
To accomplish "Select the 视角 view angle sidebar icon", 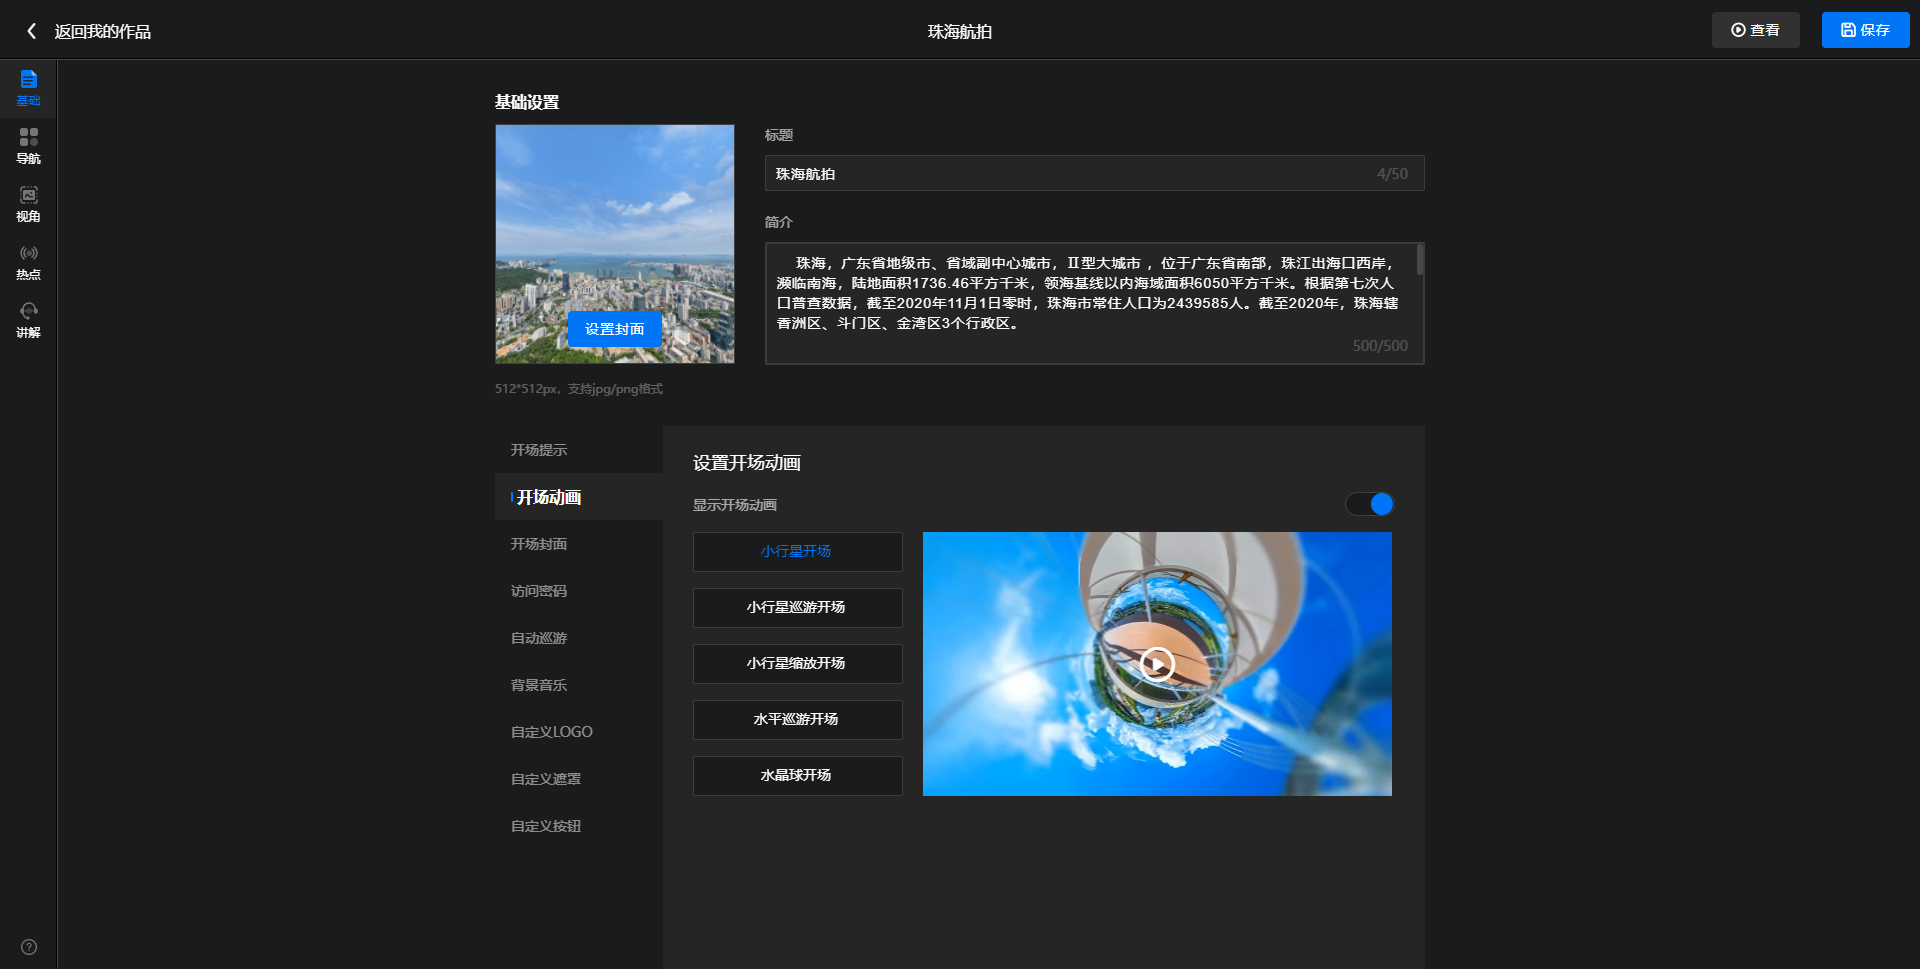I will click(x=28, y=203).
